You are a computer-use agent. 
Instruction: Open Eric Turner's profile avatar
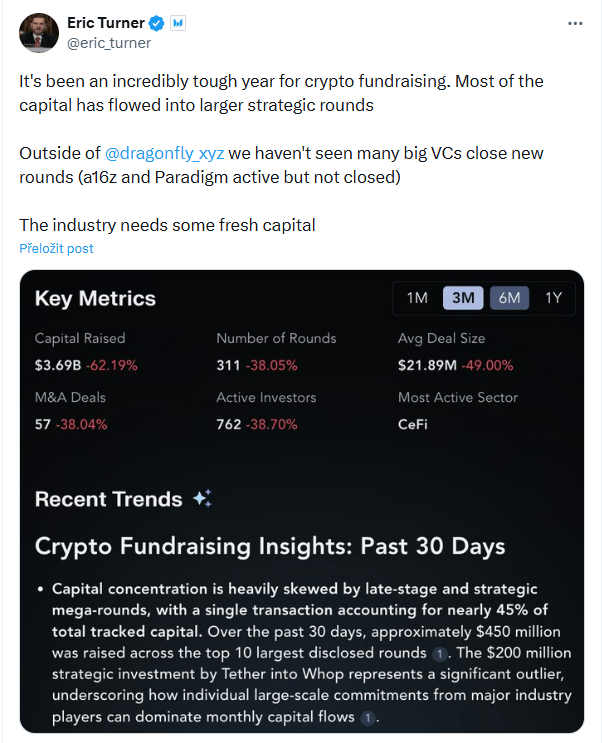(39, 32)
